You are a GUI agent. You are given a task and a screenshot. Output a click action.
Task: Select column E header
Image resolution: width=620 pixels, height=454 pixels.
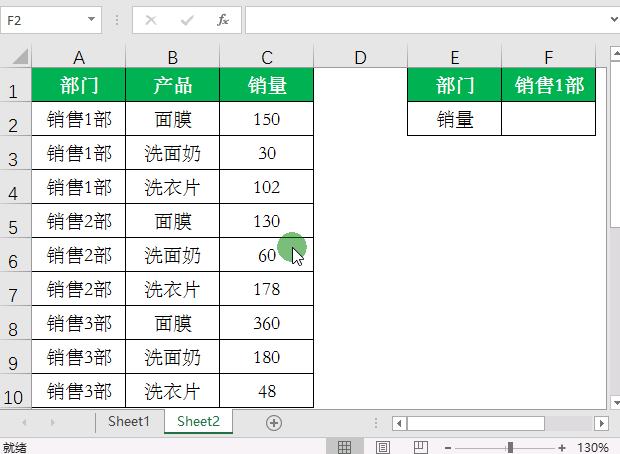point(454,56)
